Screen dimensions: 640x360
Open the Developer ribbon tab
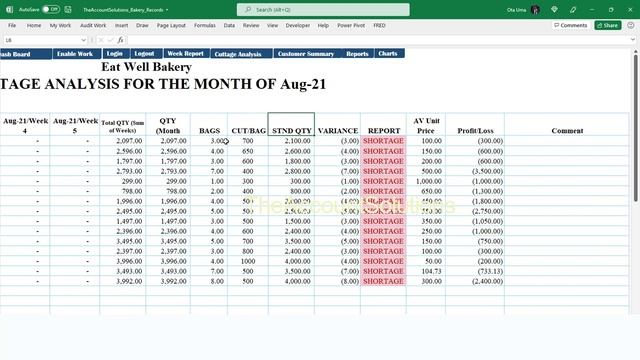point(298,25)
